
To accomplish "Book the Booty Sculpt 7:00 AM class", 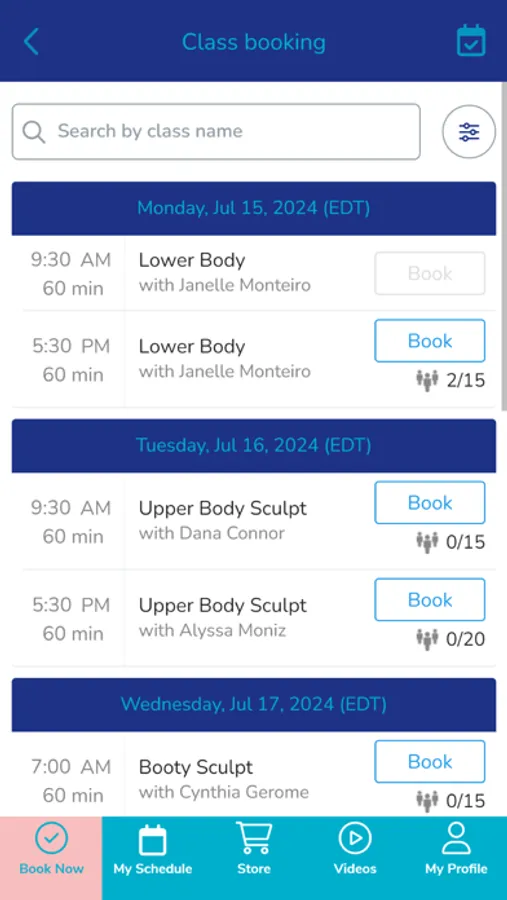I will pos(429,762).
